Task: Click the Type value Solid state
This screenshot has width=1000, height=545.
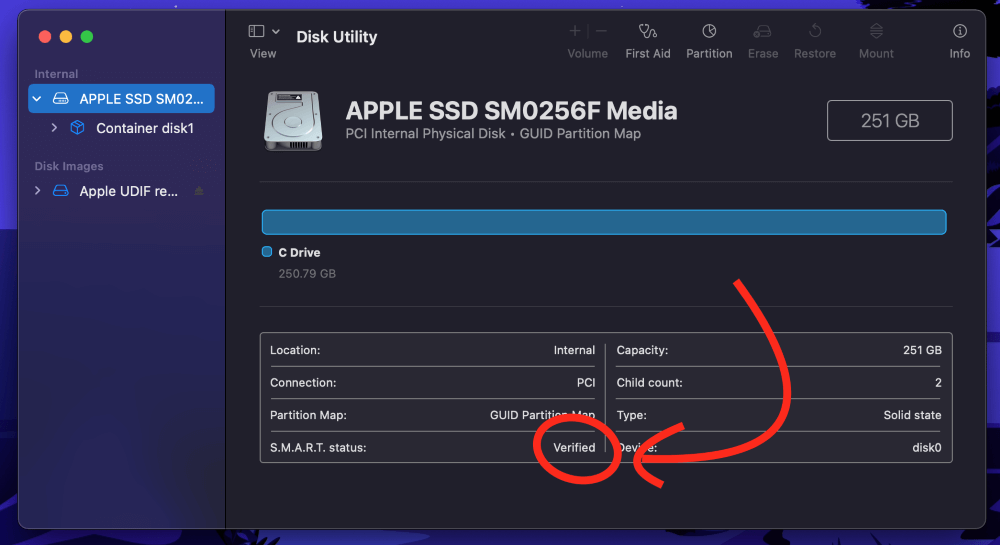Action: point(912,415)
